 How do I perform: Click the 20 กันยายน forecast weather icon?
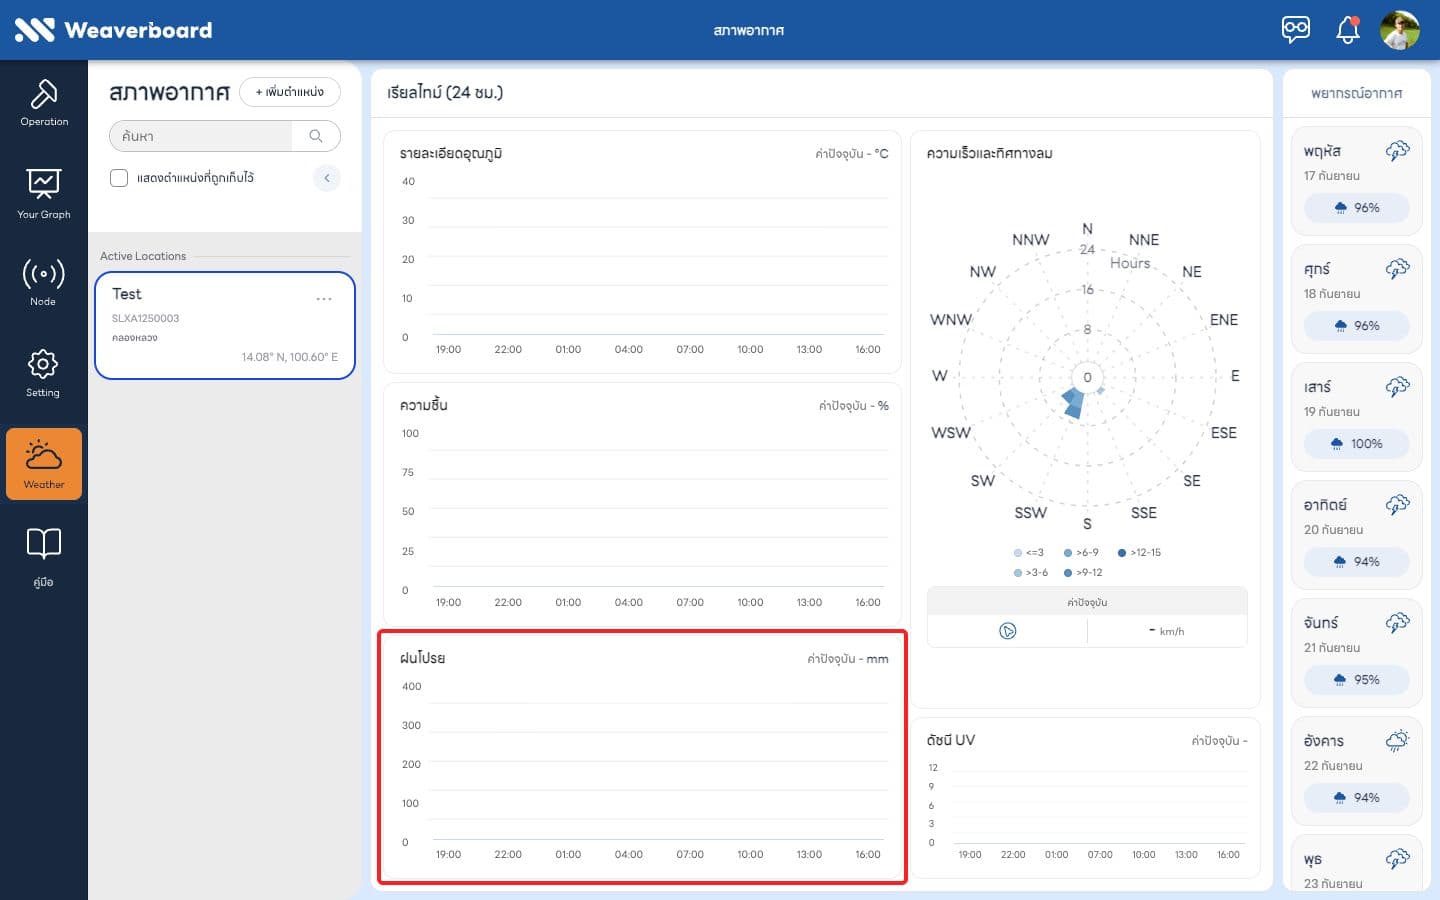(1397, 505)
